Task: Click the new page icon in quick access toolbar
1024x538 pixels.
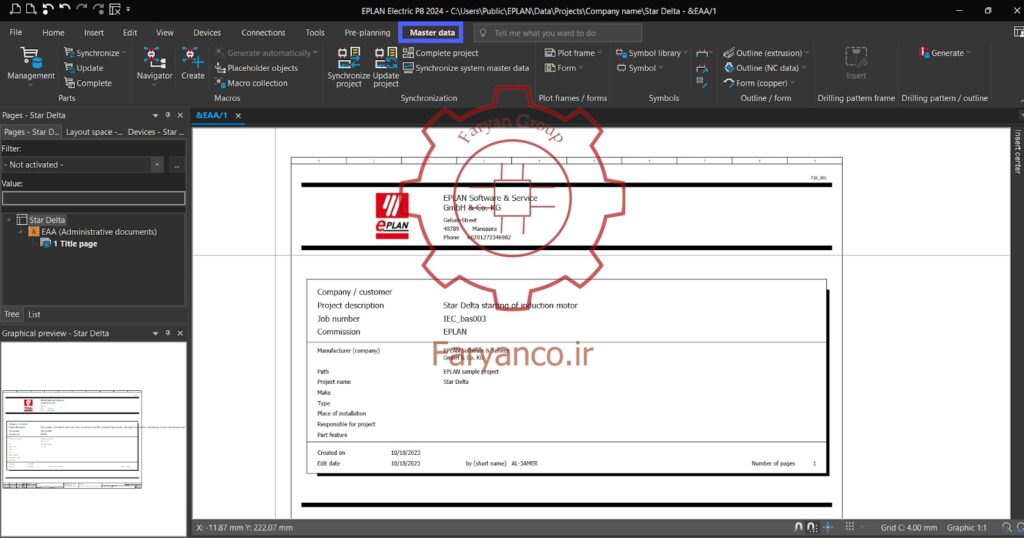Action: click(x=31, y=9)
